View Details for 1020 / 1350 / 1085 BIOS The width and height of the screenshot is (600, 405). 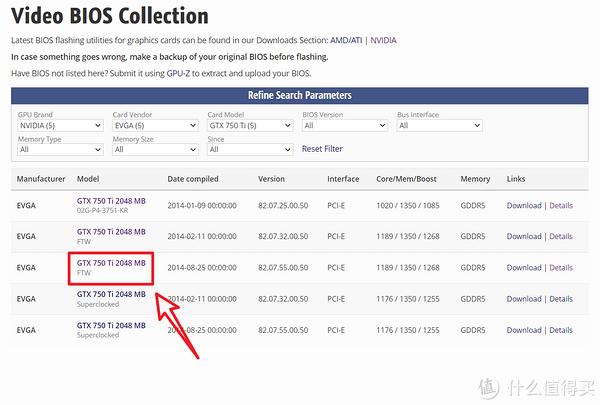(561, 206)
